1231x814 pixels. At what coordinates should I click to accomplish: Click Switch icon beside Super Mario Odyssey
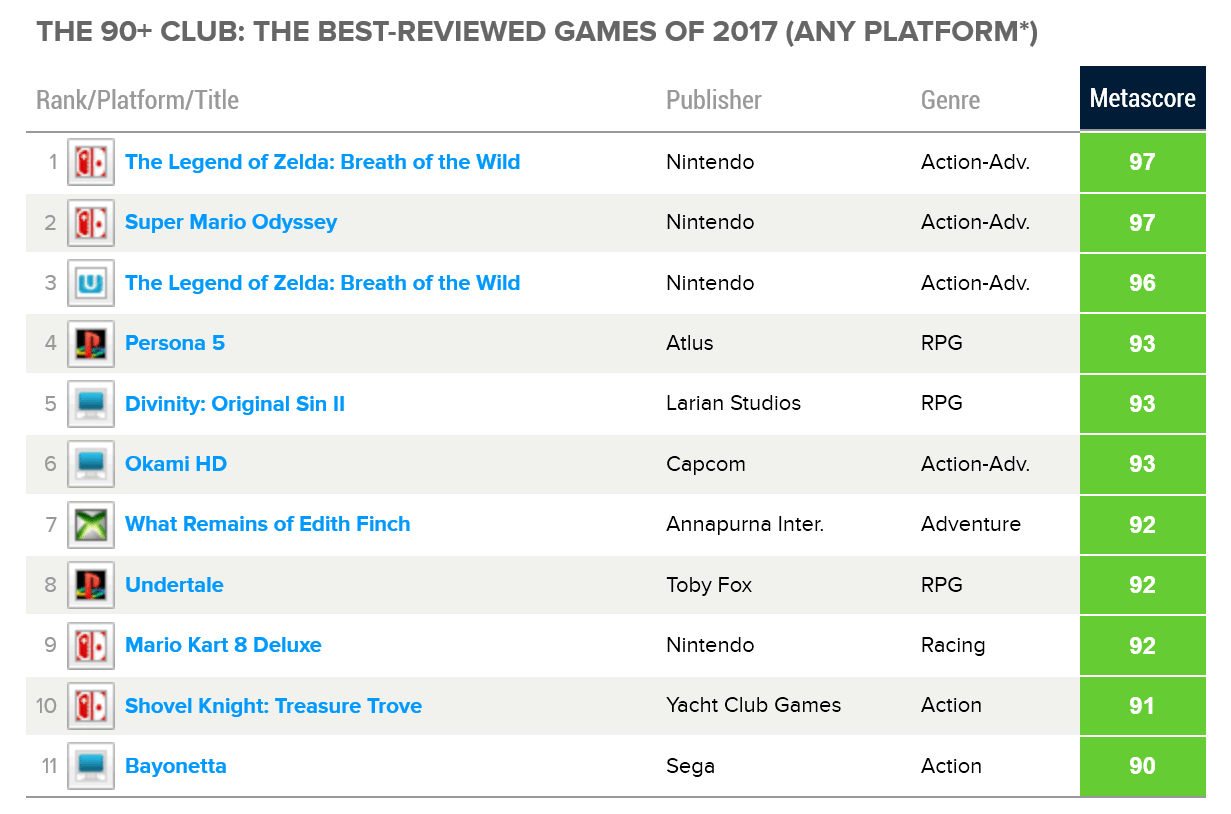(x=91, y=223)
